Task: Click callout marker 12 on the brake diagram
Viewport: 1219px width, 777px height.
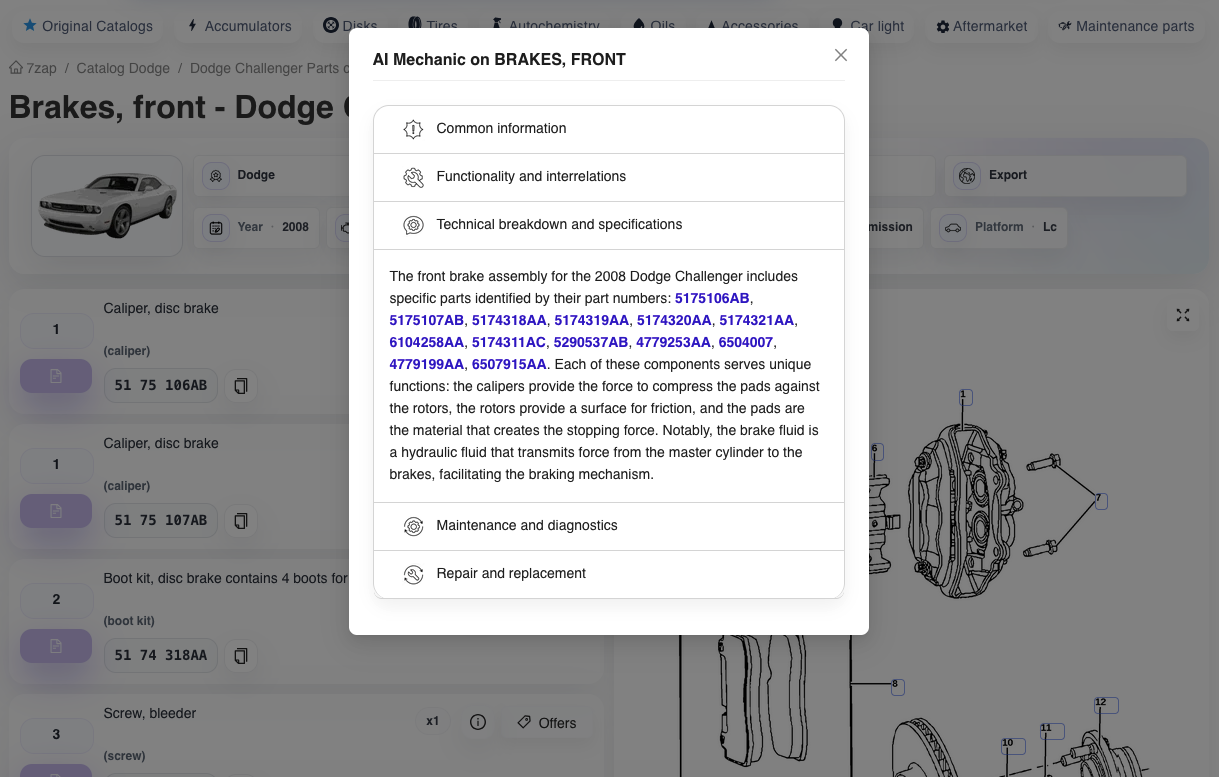Action: point(1101,704)
